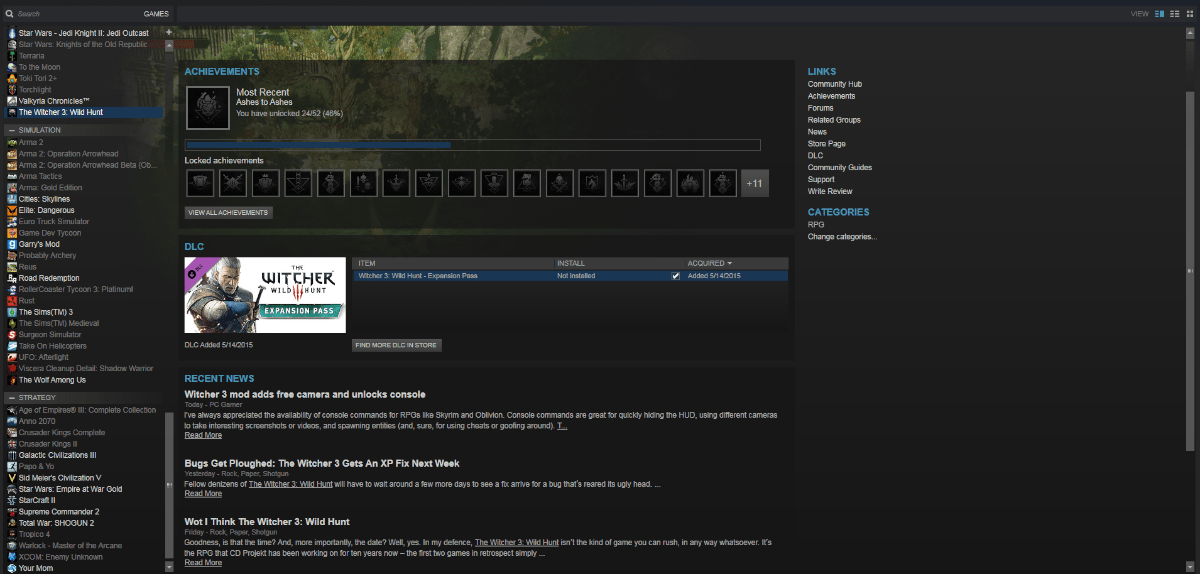Click Read More under Bugs Get Ploughed article
The height and width of the screenshot is (574, 1200).
pos(203,494)
